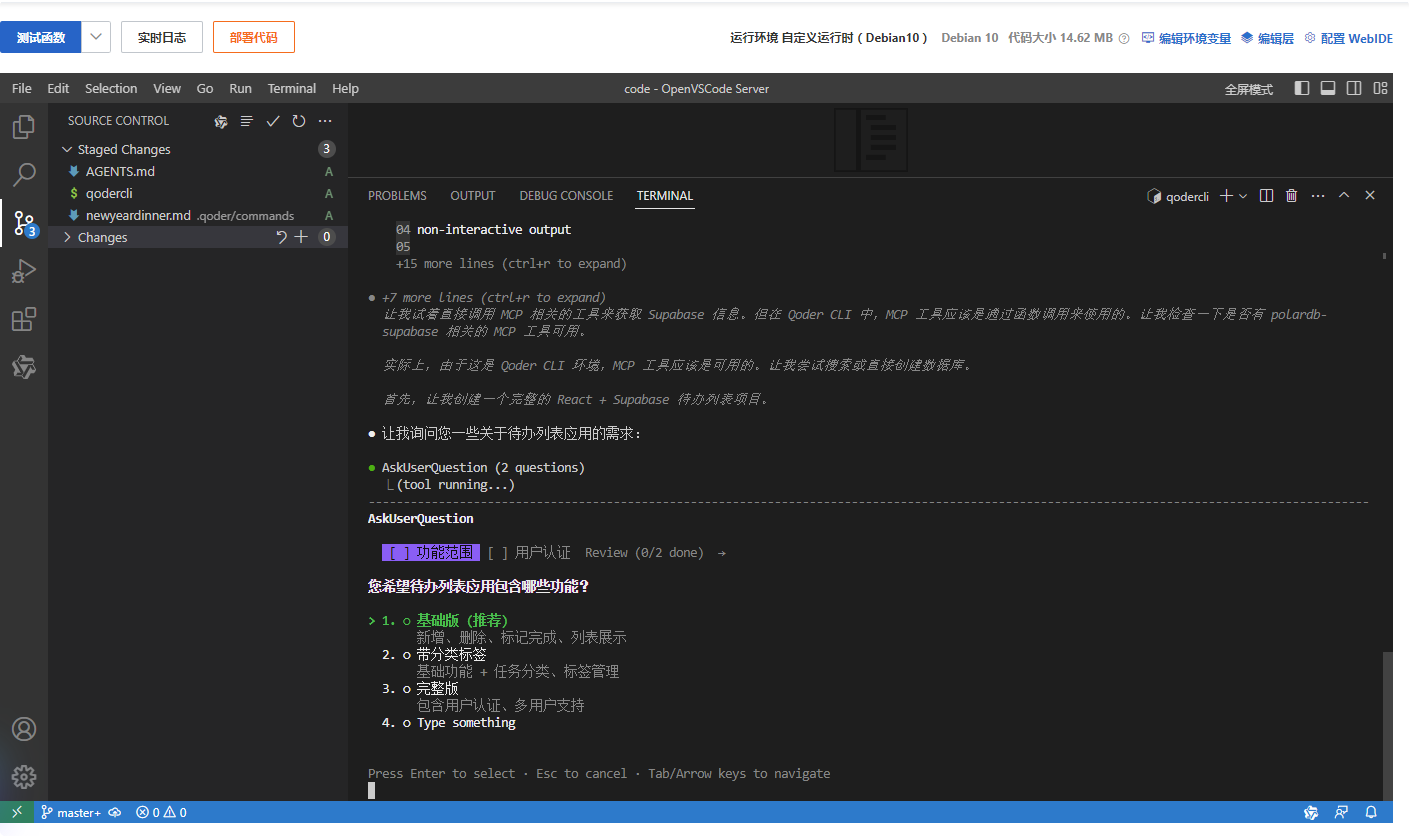Choose the 完整版 option

437,688
